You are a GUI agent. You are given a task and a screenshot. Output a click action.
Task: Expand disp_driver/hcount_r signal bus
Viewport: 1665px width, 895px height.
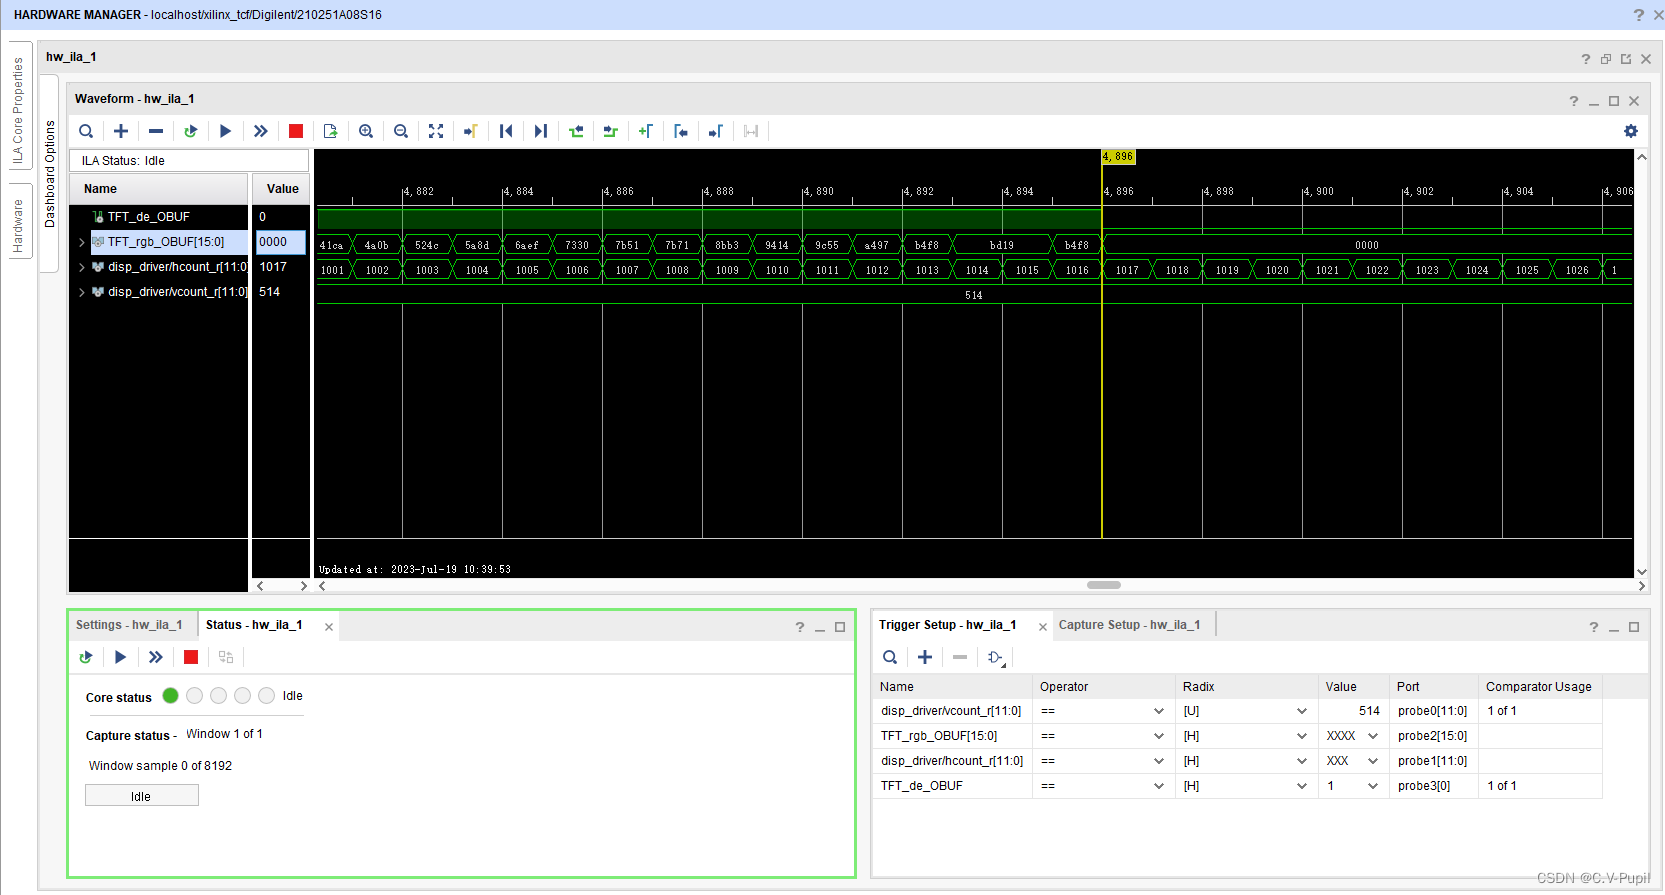82,267
